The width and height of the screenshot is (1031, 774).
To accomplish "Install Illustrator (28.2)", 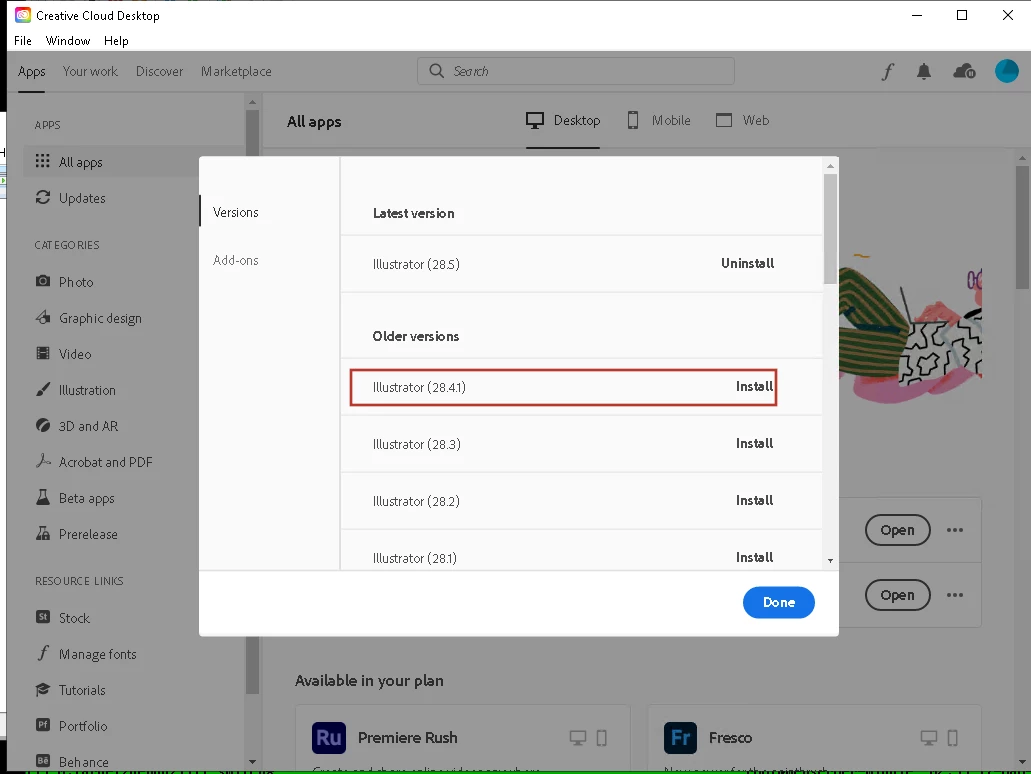I will 754,500.
